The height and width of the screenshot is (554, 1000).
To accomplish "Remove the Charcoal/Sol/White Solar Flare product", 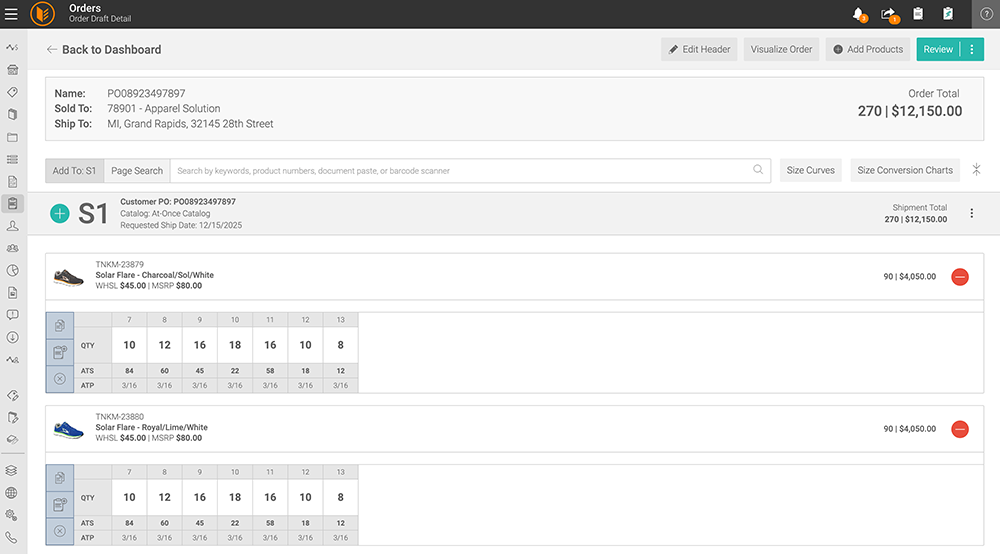I will click(960, 277).
